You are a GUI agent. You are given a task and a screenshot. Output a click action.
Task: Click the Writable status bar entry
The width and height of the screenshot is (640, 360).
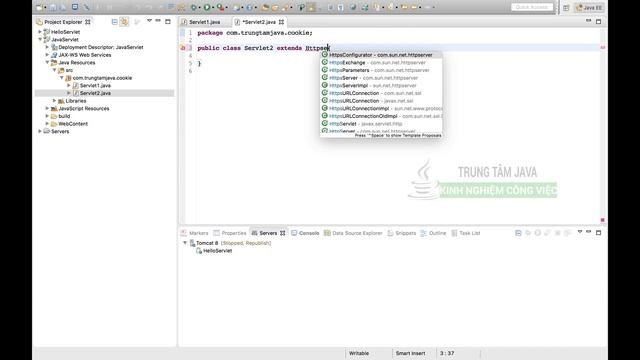[x=359, y=353]
